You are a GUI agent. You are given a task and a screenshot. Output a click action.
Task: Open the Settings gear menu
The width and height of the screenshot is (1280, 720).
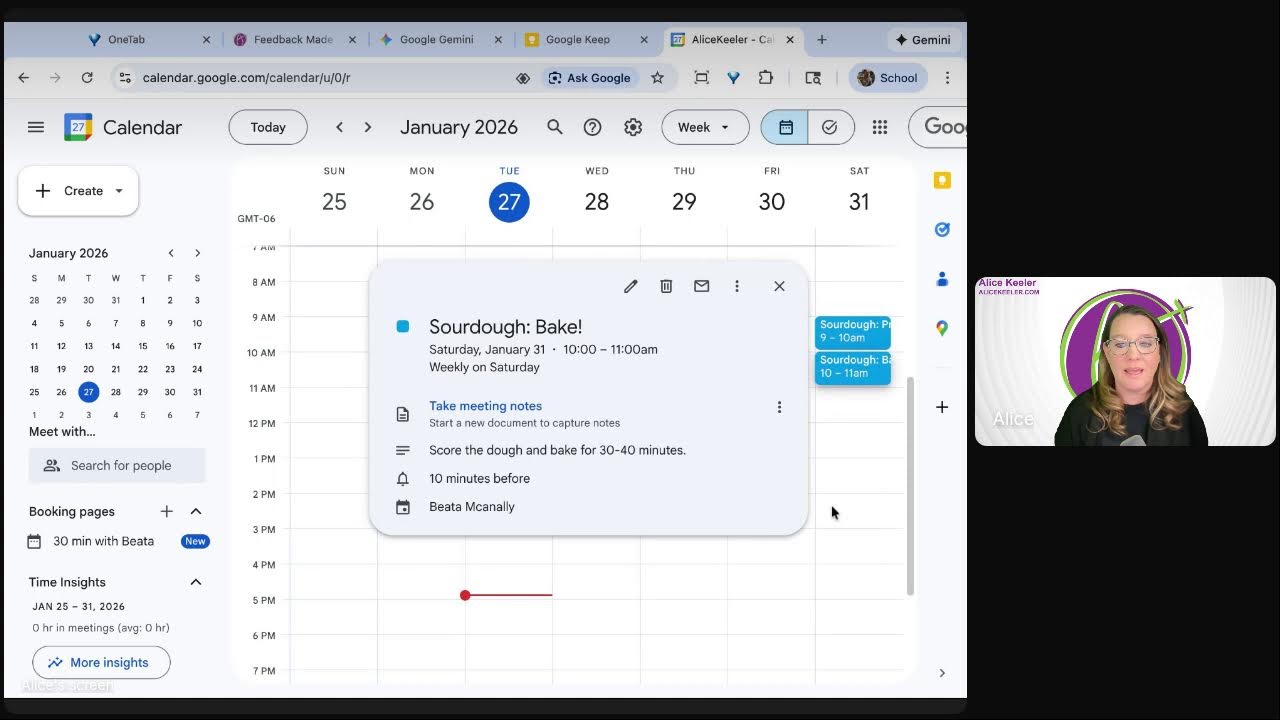[x=633, y=127]
